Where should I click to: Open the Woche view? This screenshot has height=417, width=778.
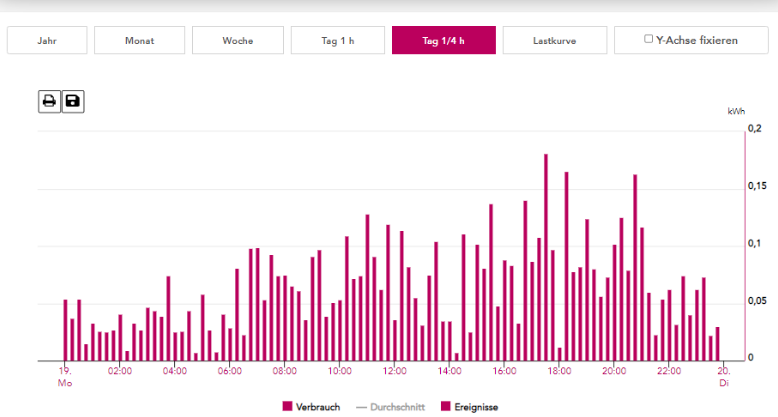(237, 41)
